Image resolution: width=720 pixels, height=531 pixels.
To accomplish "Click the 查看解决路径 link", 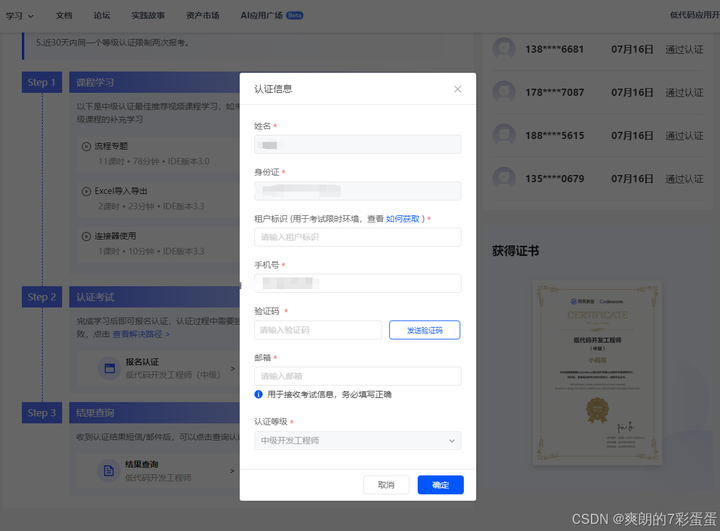I will click(141, 334).
